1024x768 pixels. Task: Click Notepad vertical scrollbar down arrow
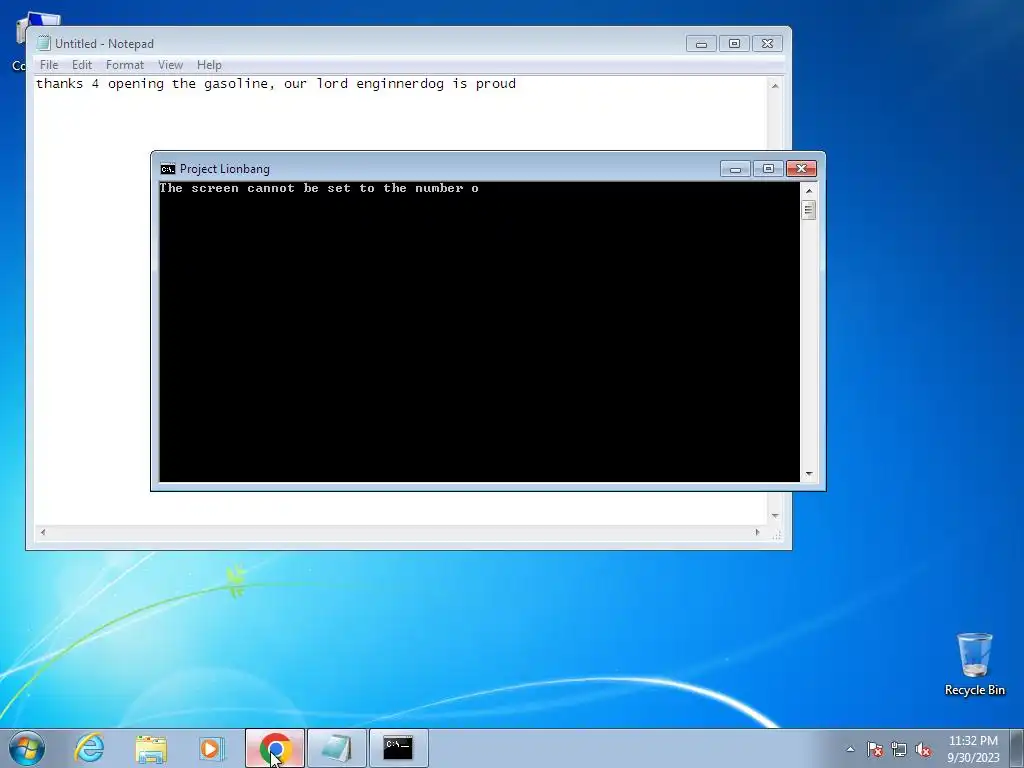[775, 516]
